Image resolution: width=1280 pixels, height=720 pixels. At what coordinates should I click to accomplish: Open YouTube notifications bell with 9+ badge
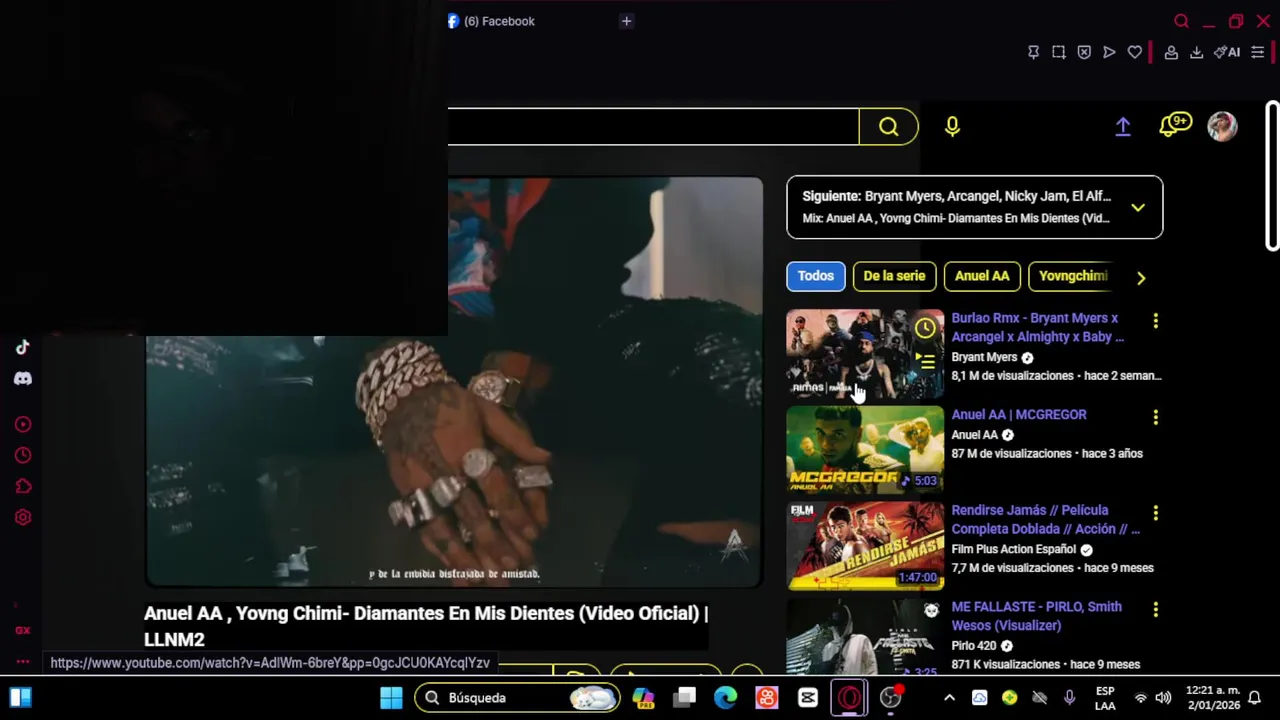pyautogui.click(x=1174, y=125)
